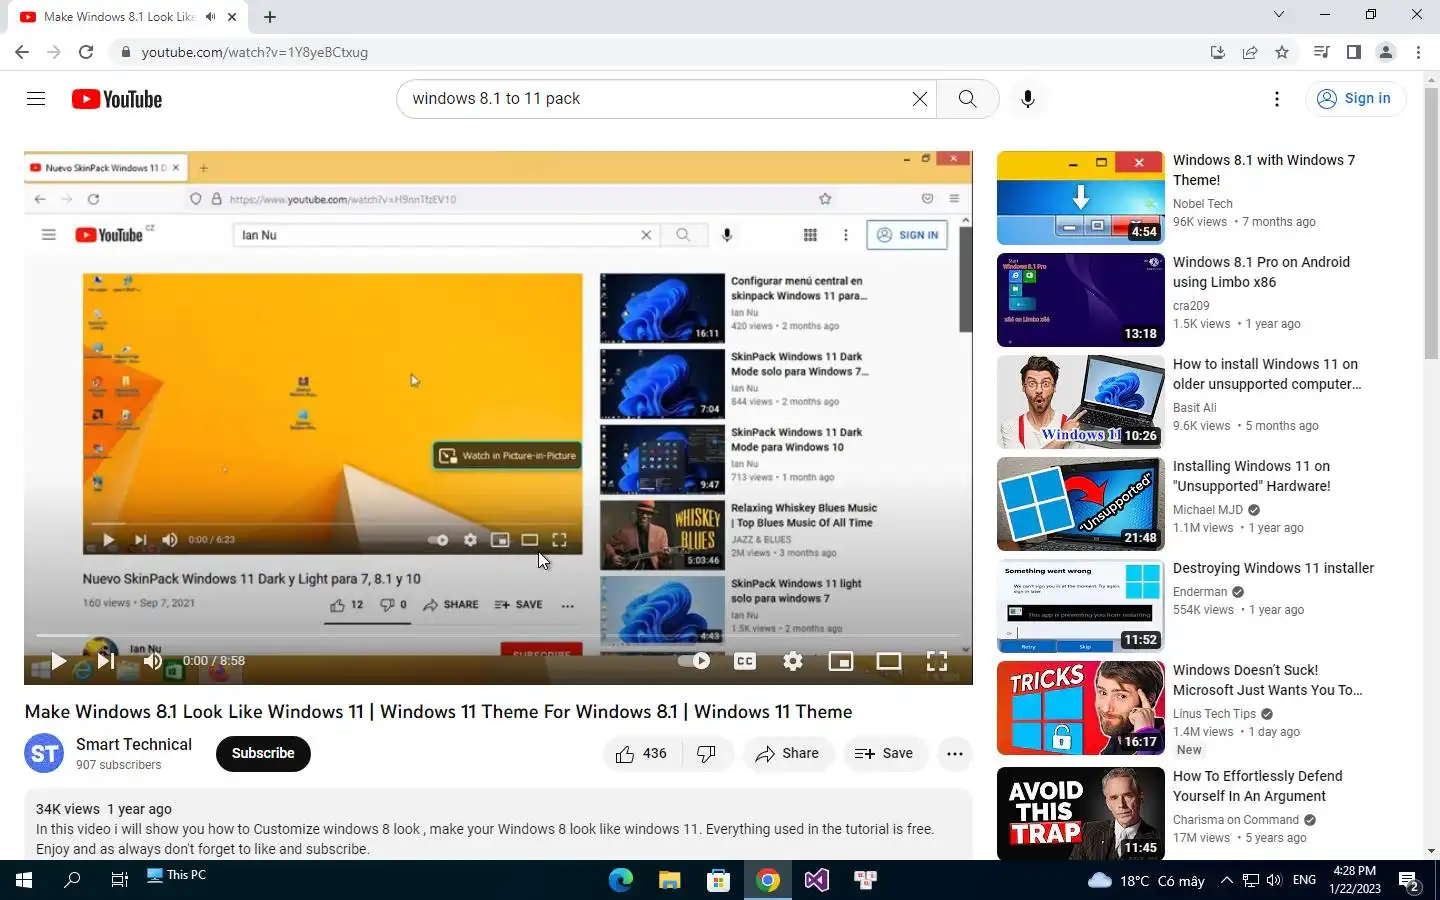Show hidden system tray icons
Viewport: 1440px width, 900px height.
(x=1226, y=880)
